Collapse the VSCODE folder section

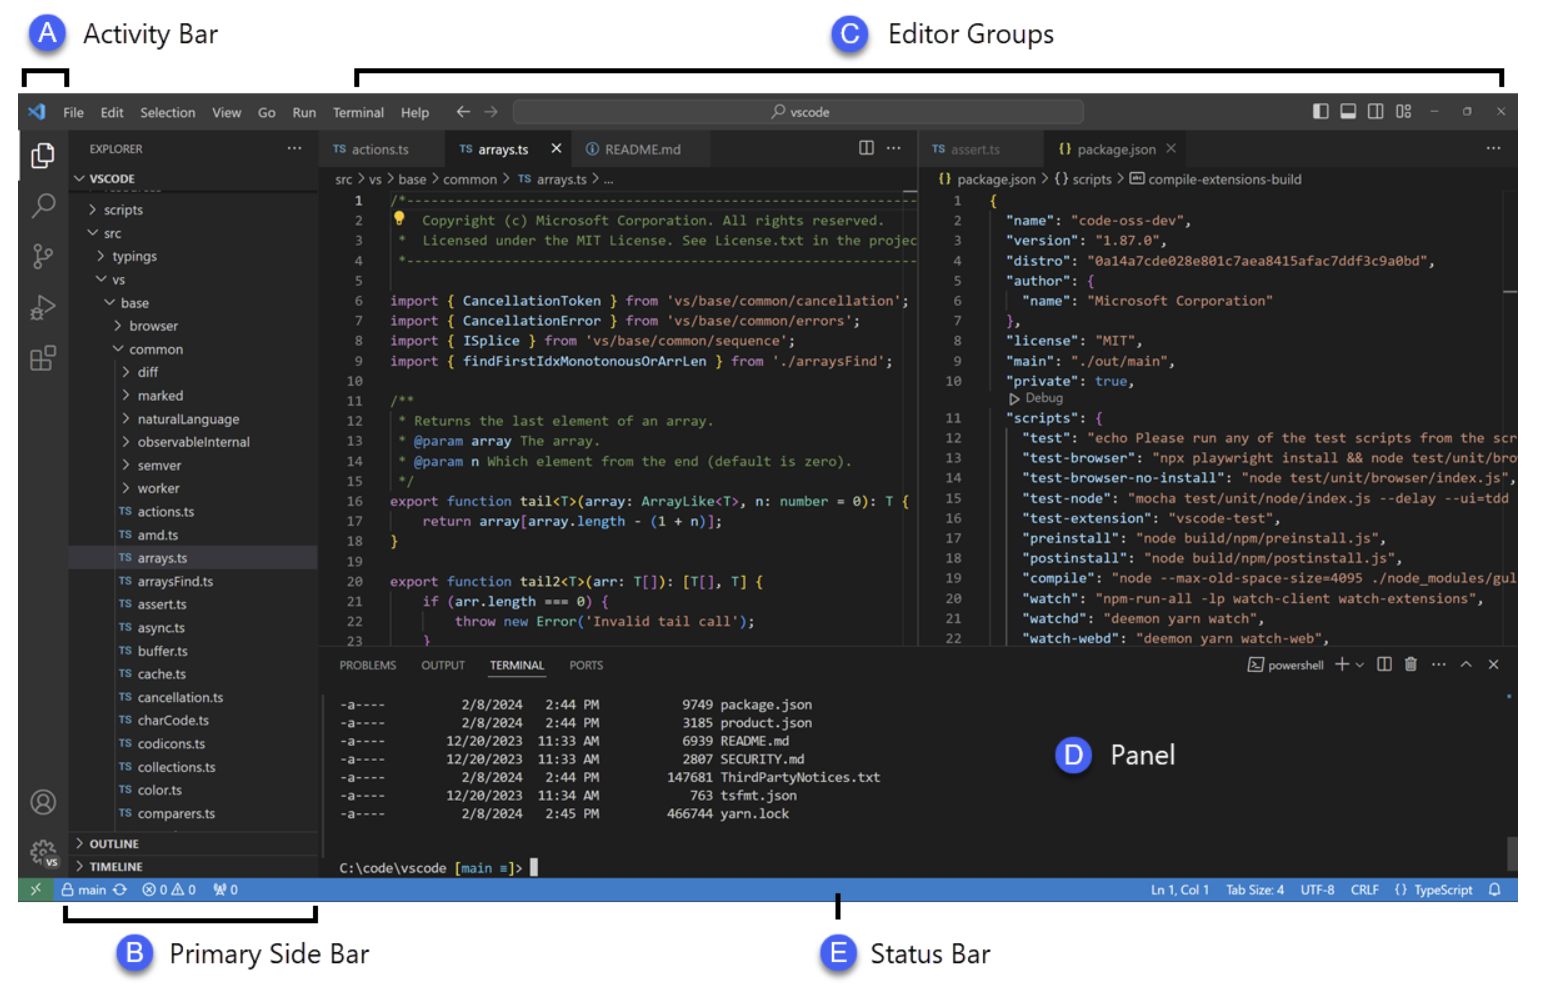tap(193, 178)
